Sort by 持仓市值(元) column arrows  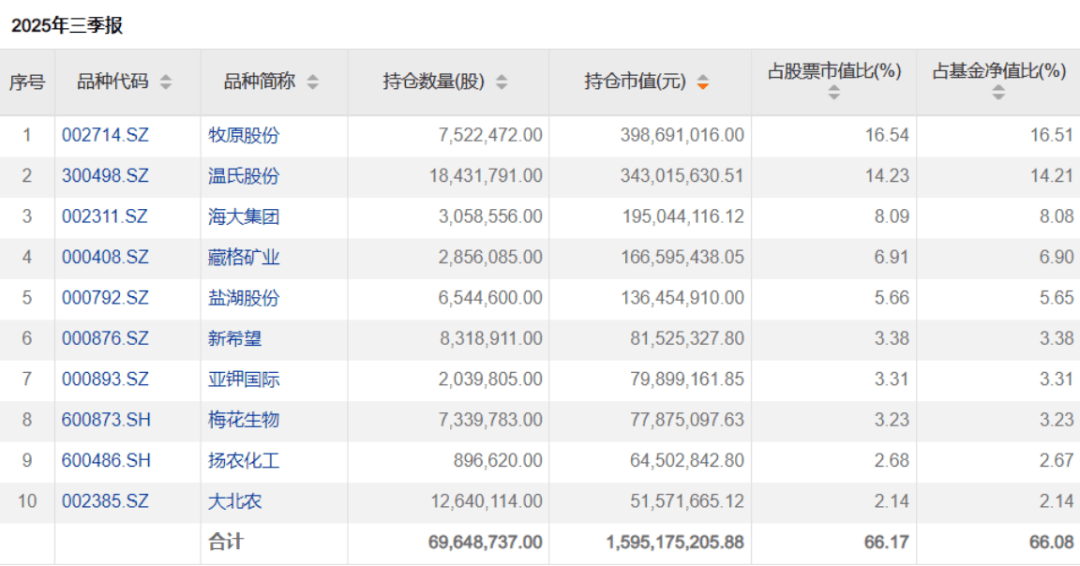point(703,82)
